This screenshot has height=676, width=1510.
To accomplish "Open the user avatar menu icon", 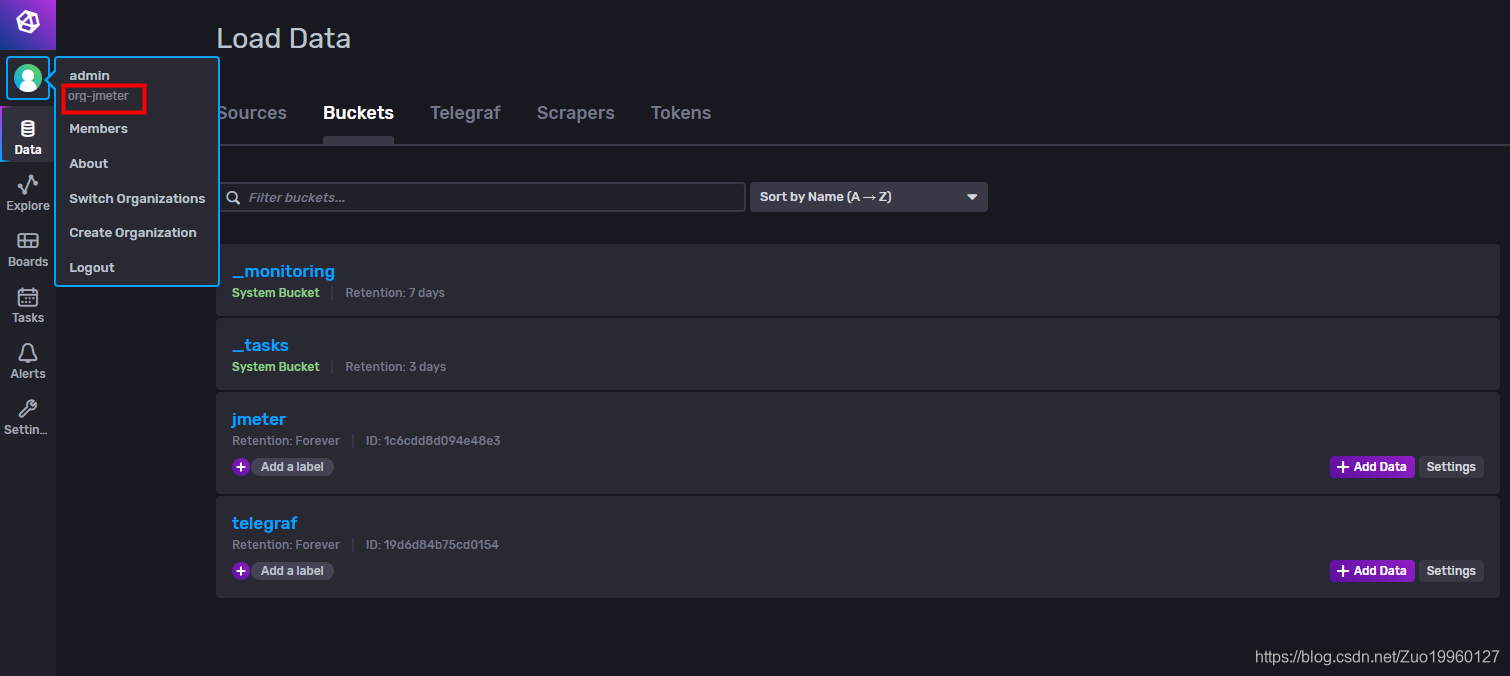I will (28, 78).
